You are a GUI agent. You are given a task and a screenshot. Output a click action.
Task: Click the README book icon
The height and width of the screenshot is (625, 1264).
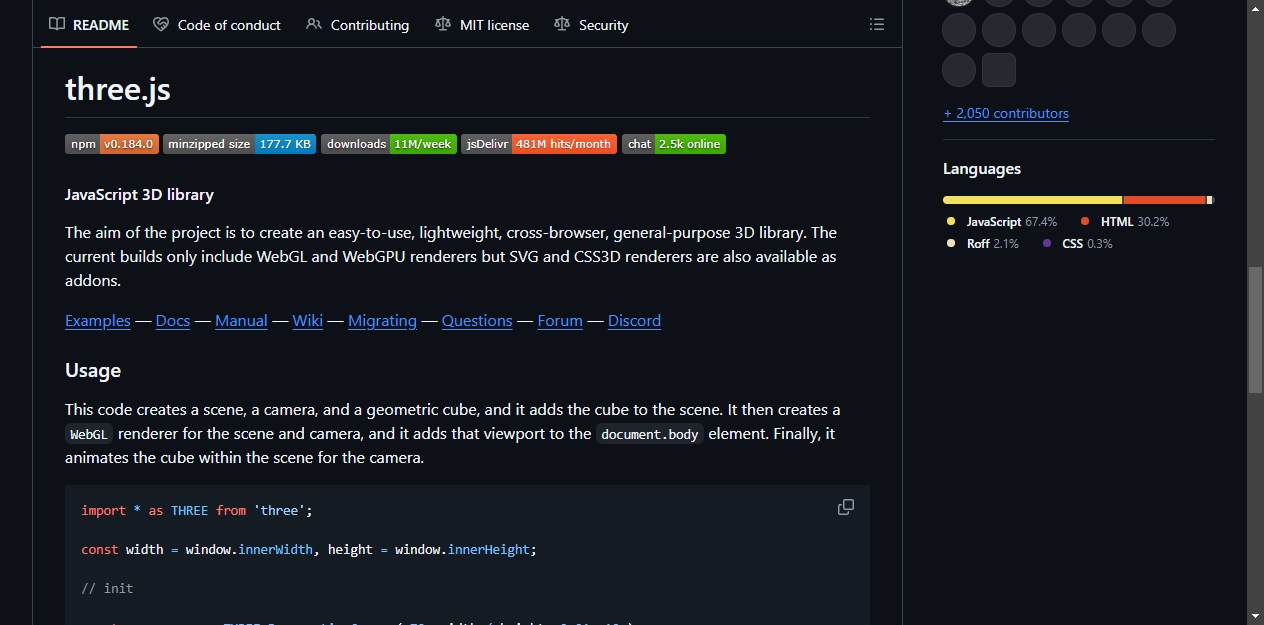coord(57,25)
